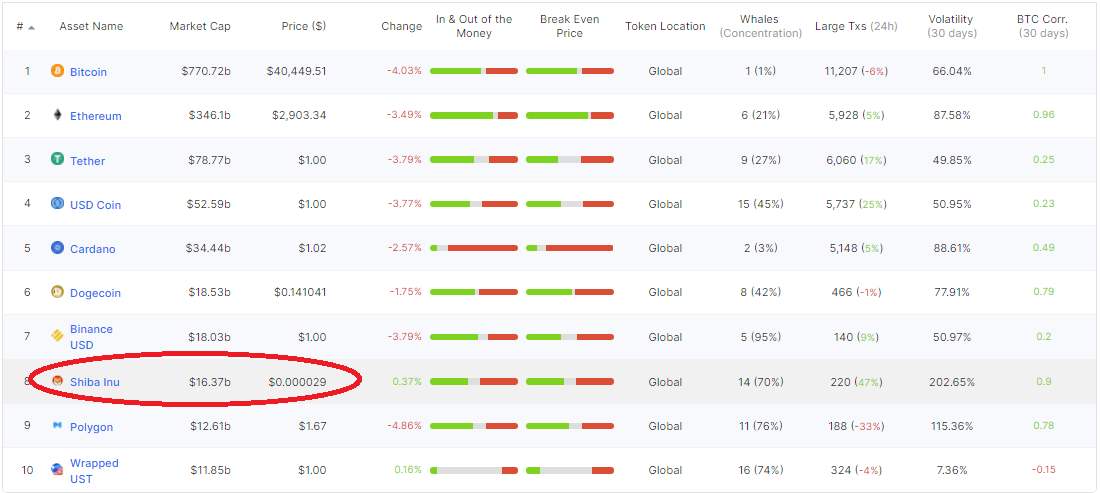1100x493 pixels.
Task: Click Ethereum price $2,903.34
Action: click(x=299, y=115)
